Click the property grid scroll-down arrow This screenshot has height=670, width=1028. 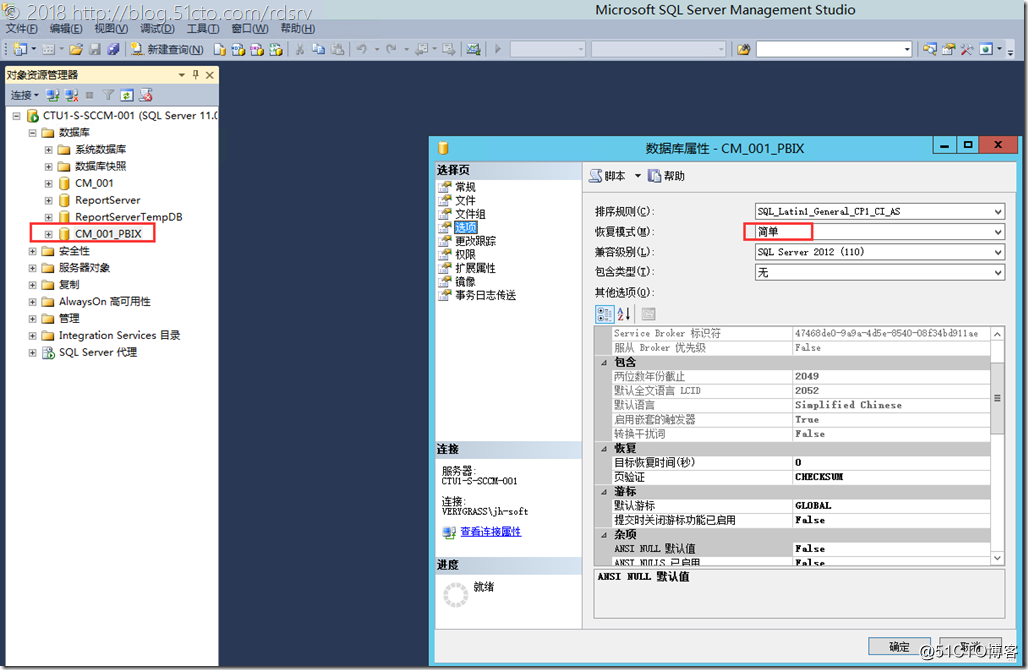997,559
